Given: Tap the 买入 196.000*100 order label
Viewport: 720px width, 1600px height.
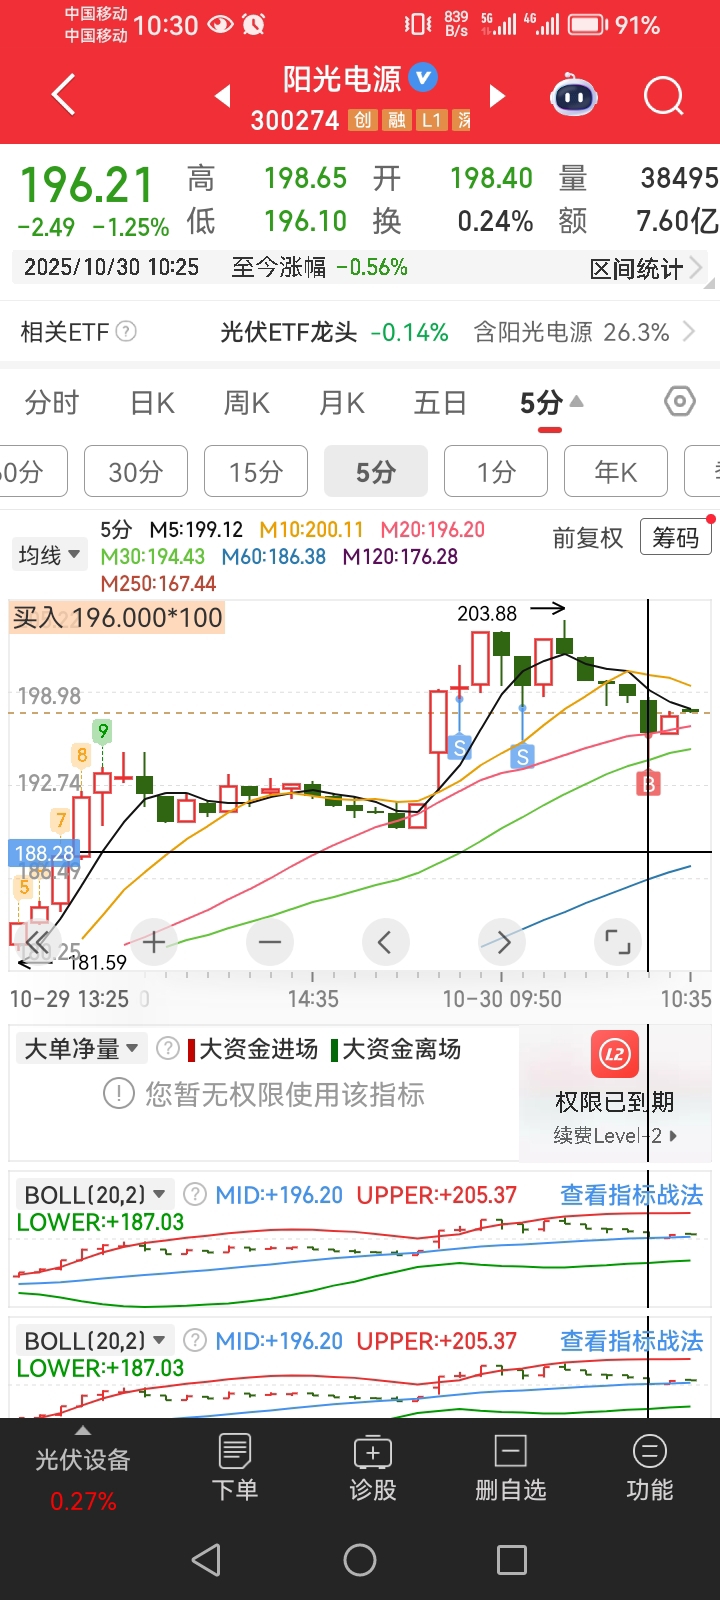Looking at the screenshot, I should coord(117,617).
